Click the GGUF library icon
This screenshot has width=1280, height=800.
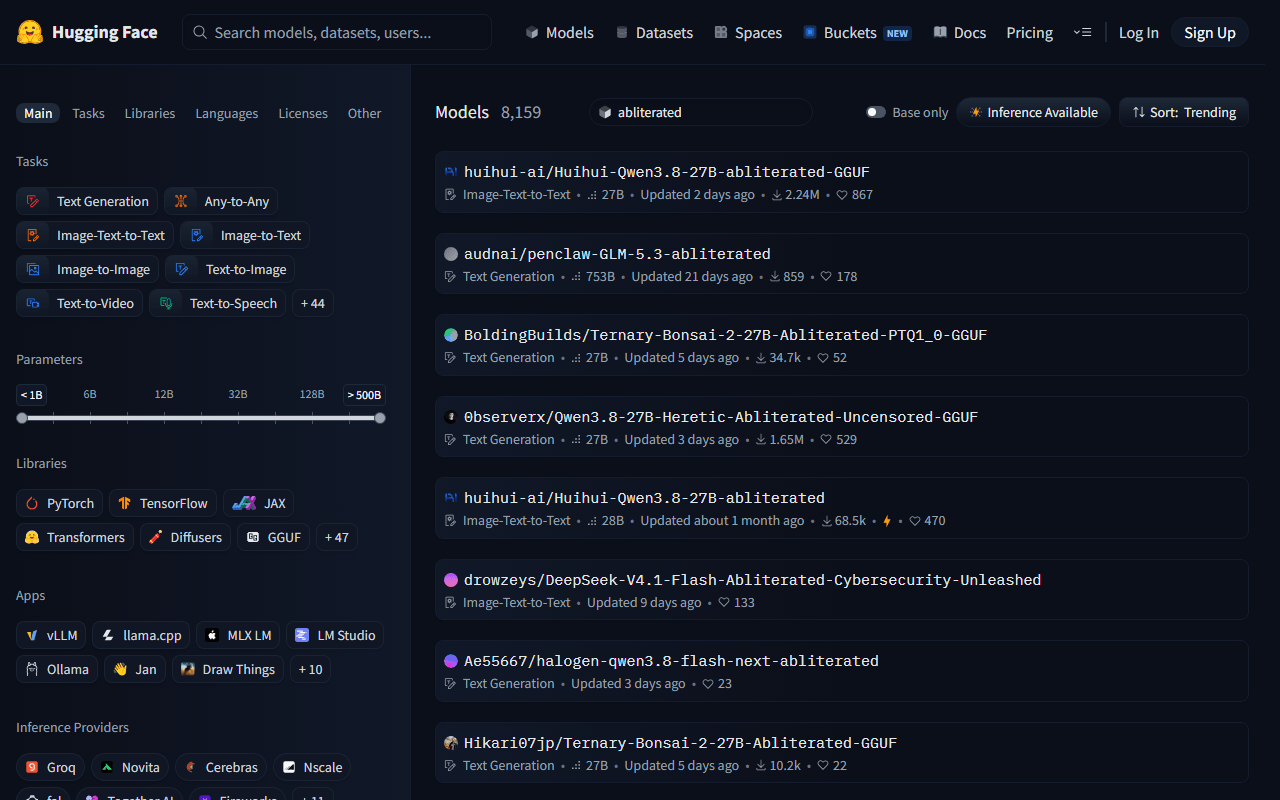254,537
